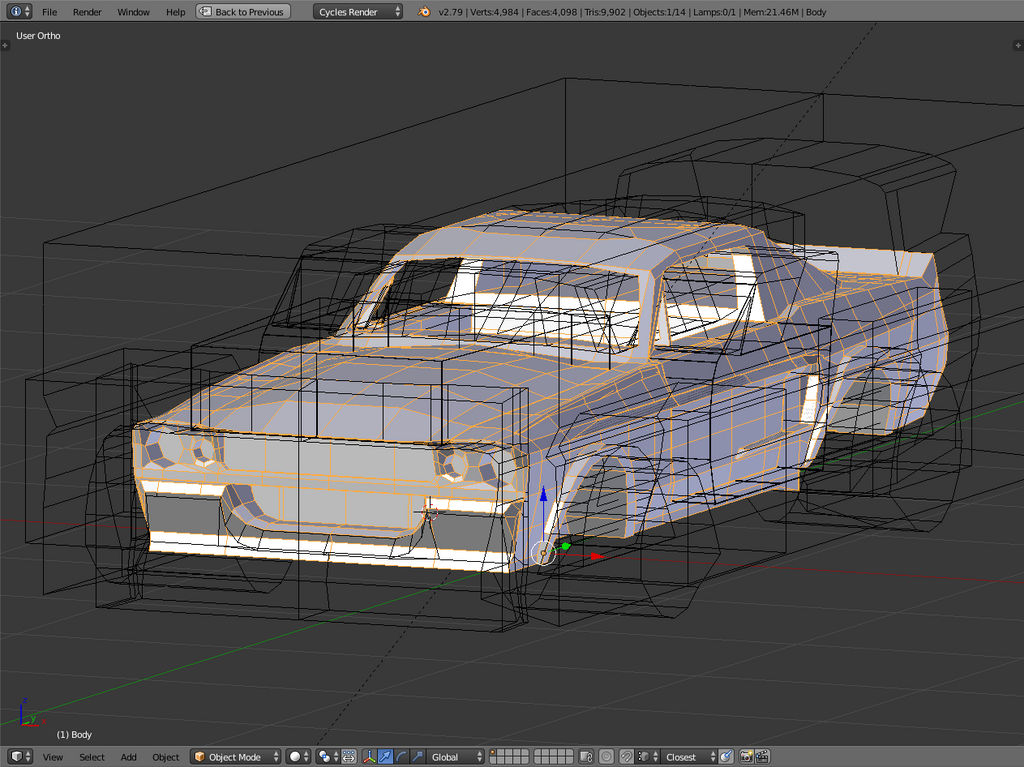Click the Back to Previous button
This screenshot has width=1024, height=767.
242,12
